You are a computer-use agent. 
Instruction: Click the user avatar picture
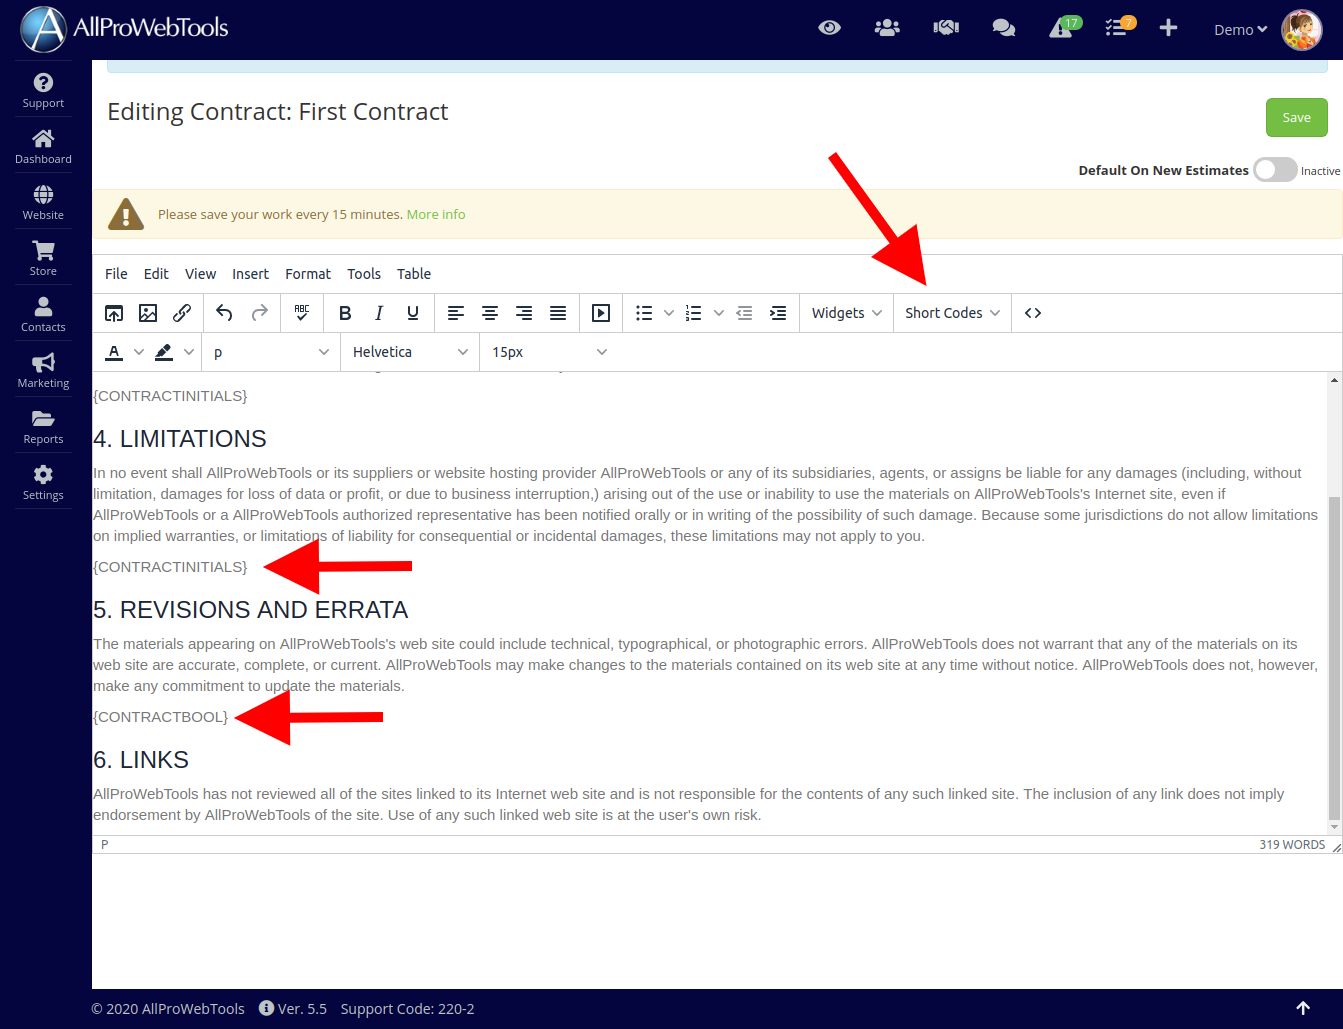coord(1302,30)
